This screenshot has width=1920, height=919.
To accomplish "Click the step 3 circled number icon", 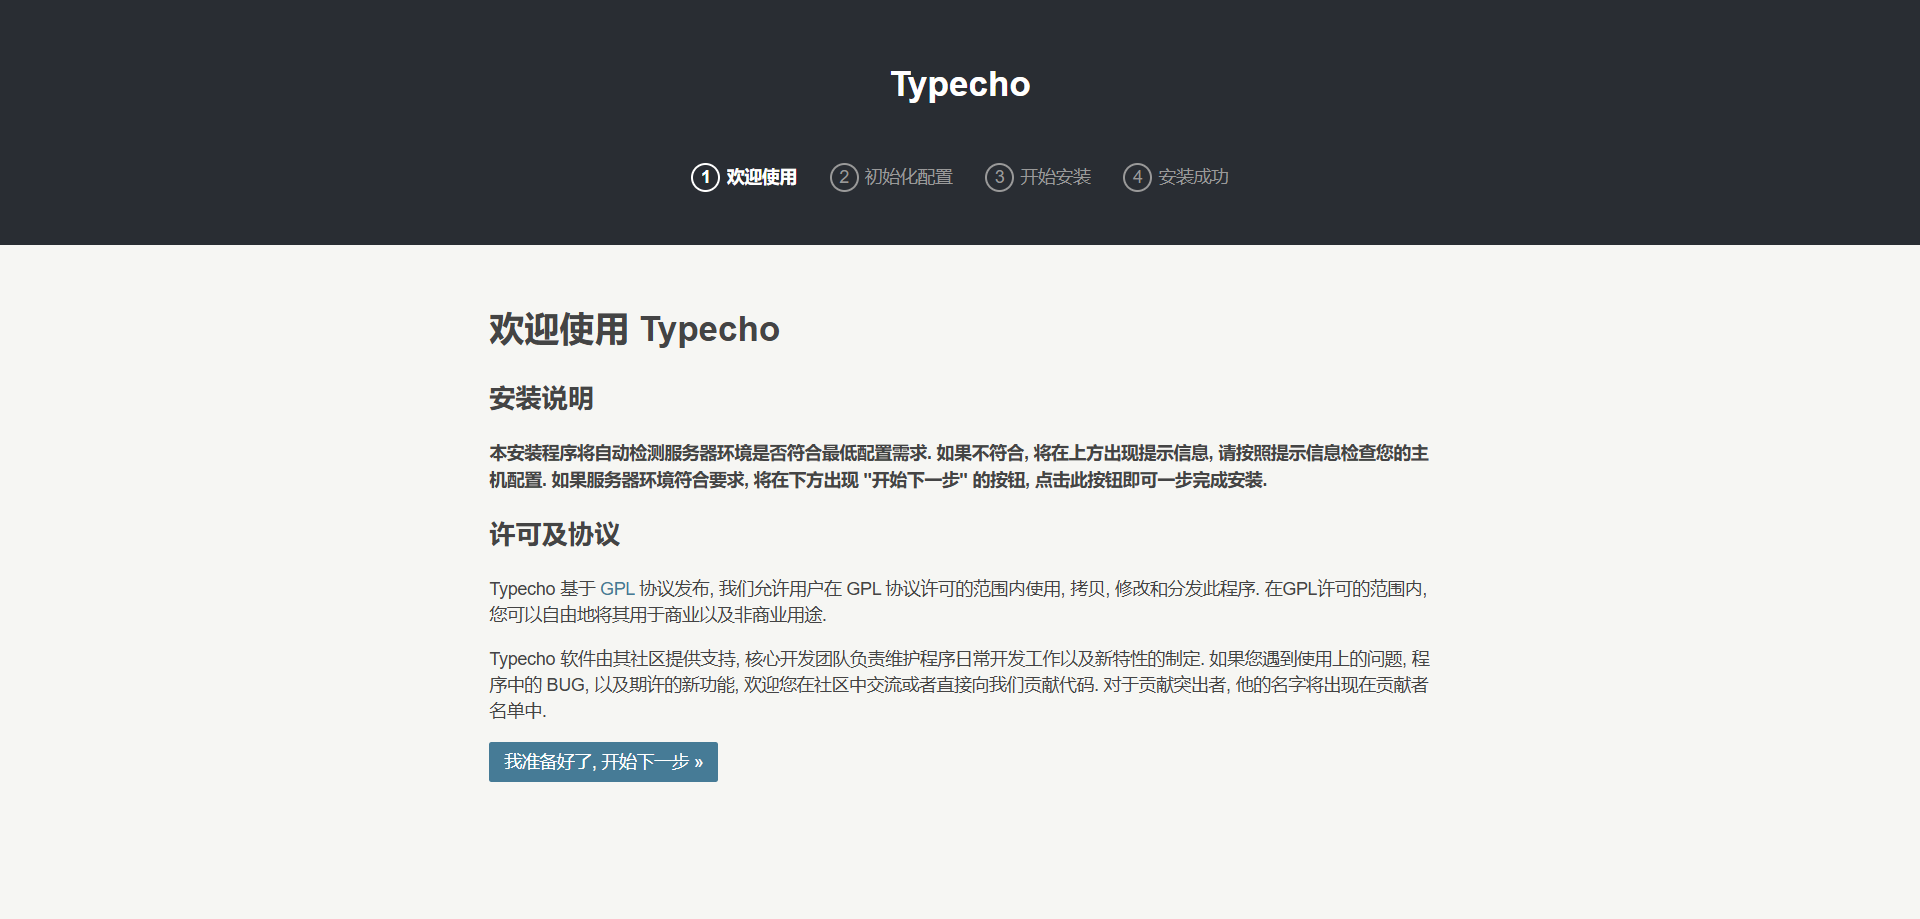I will pos(999,177).
